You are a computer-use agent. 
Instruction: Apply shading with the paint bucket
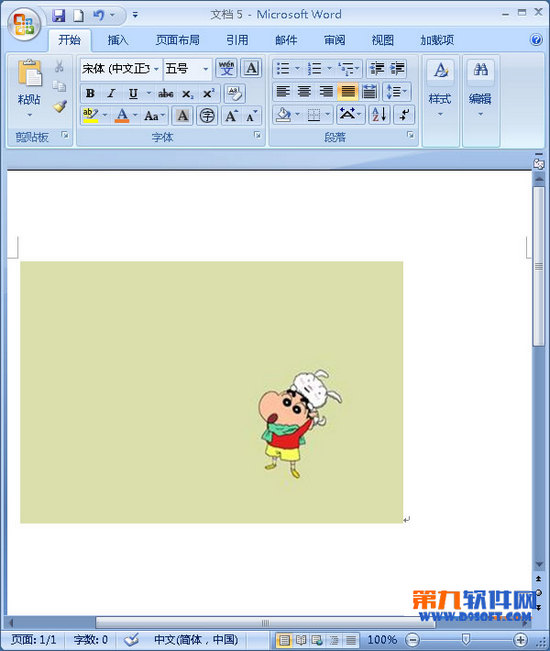click(284, 114)
